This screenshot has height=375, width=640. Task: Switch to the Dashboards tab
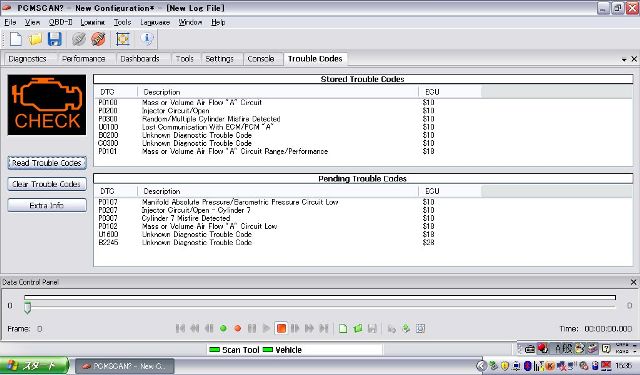[x=140, y=59]
